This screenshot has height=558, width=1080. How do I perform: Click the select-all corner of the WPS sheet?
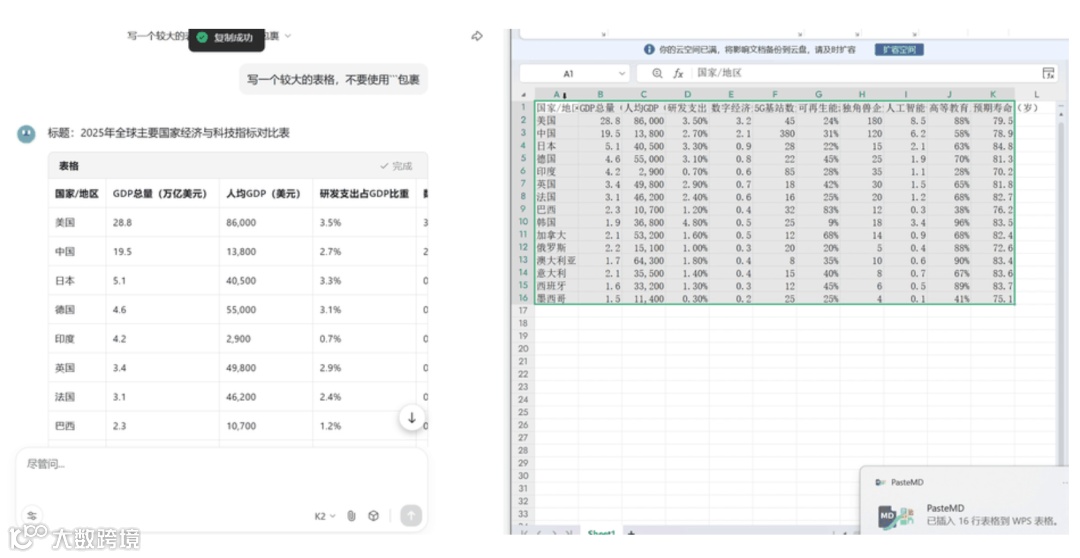tap(524, 94)
